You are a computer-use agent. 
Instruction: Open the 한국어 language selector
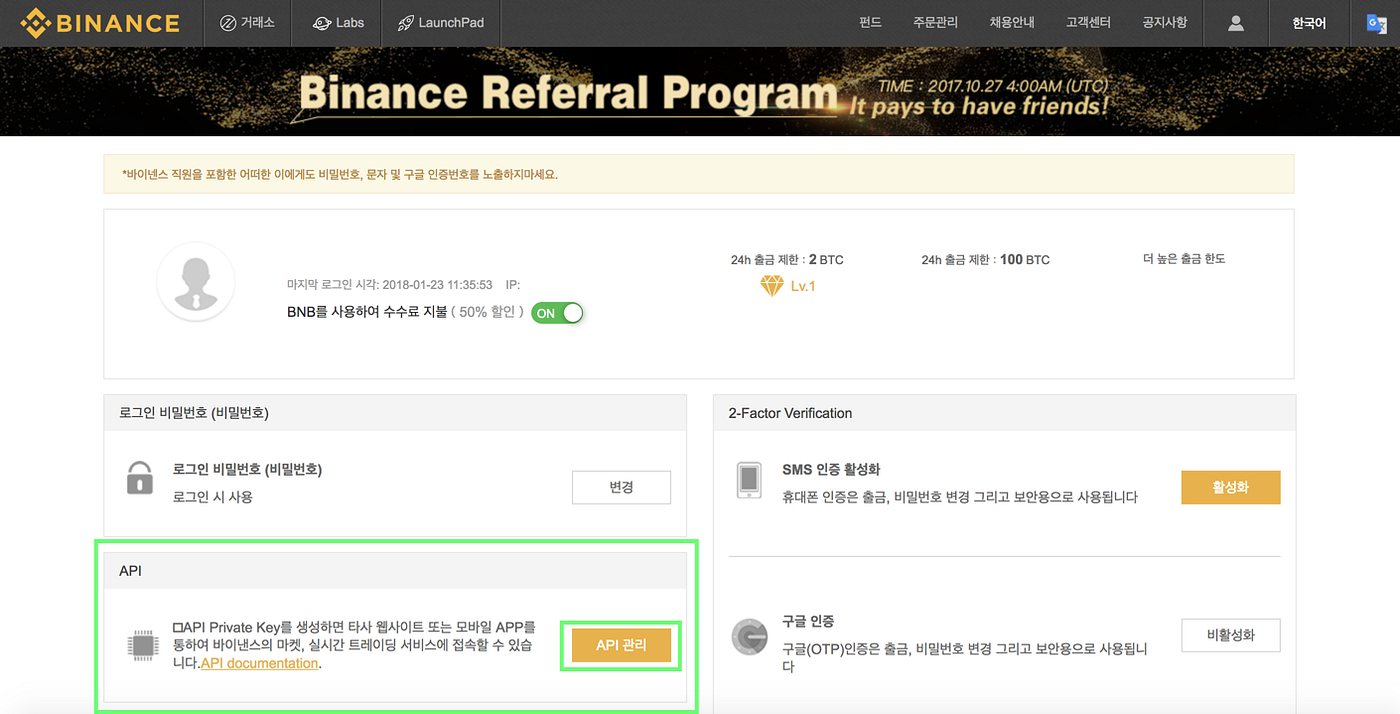point(1309,23)
